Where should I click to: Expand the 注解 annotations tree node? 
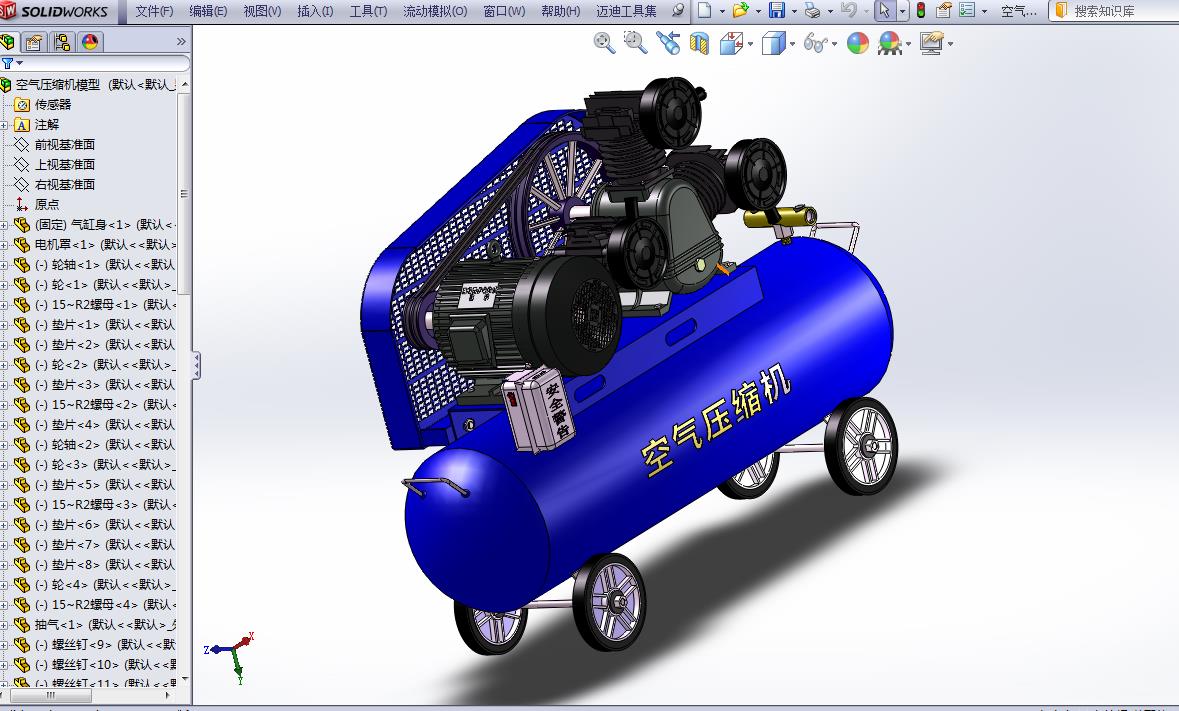pos(5,125)
